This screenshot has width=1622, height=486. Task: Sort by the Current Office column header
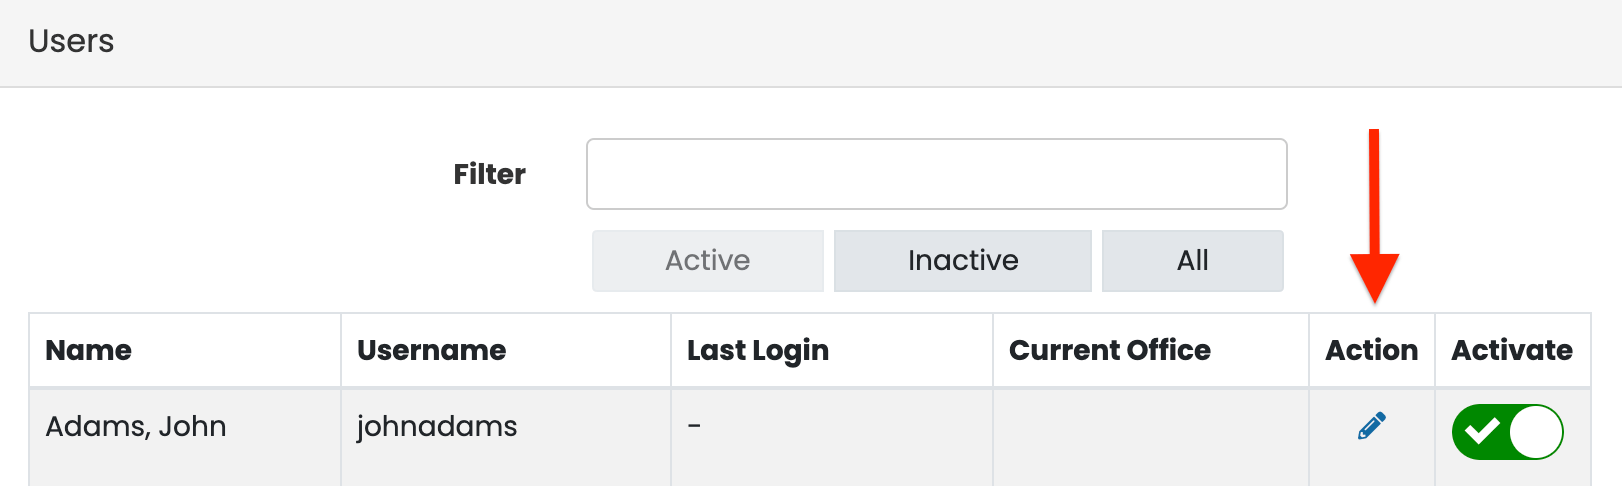pyautogui.click(x=1110, y=350)
